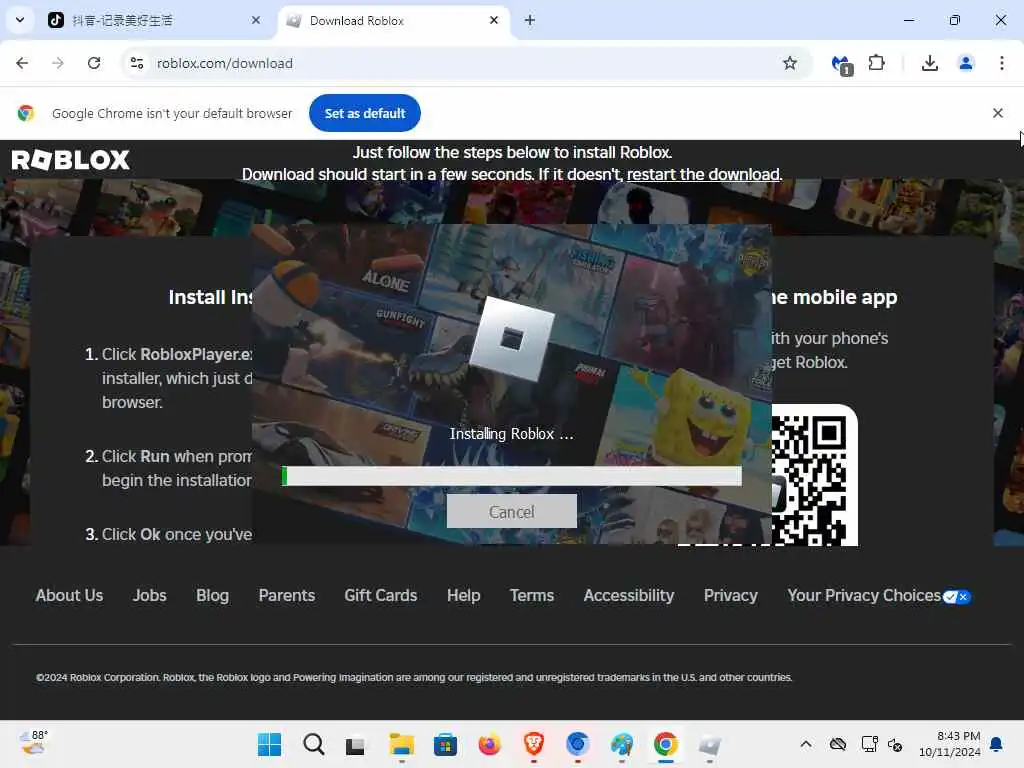The image size is (1024, 768).
Task: Click restart the download link
Action: 703,175
